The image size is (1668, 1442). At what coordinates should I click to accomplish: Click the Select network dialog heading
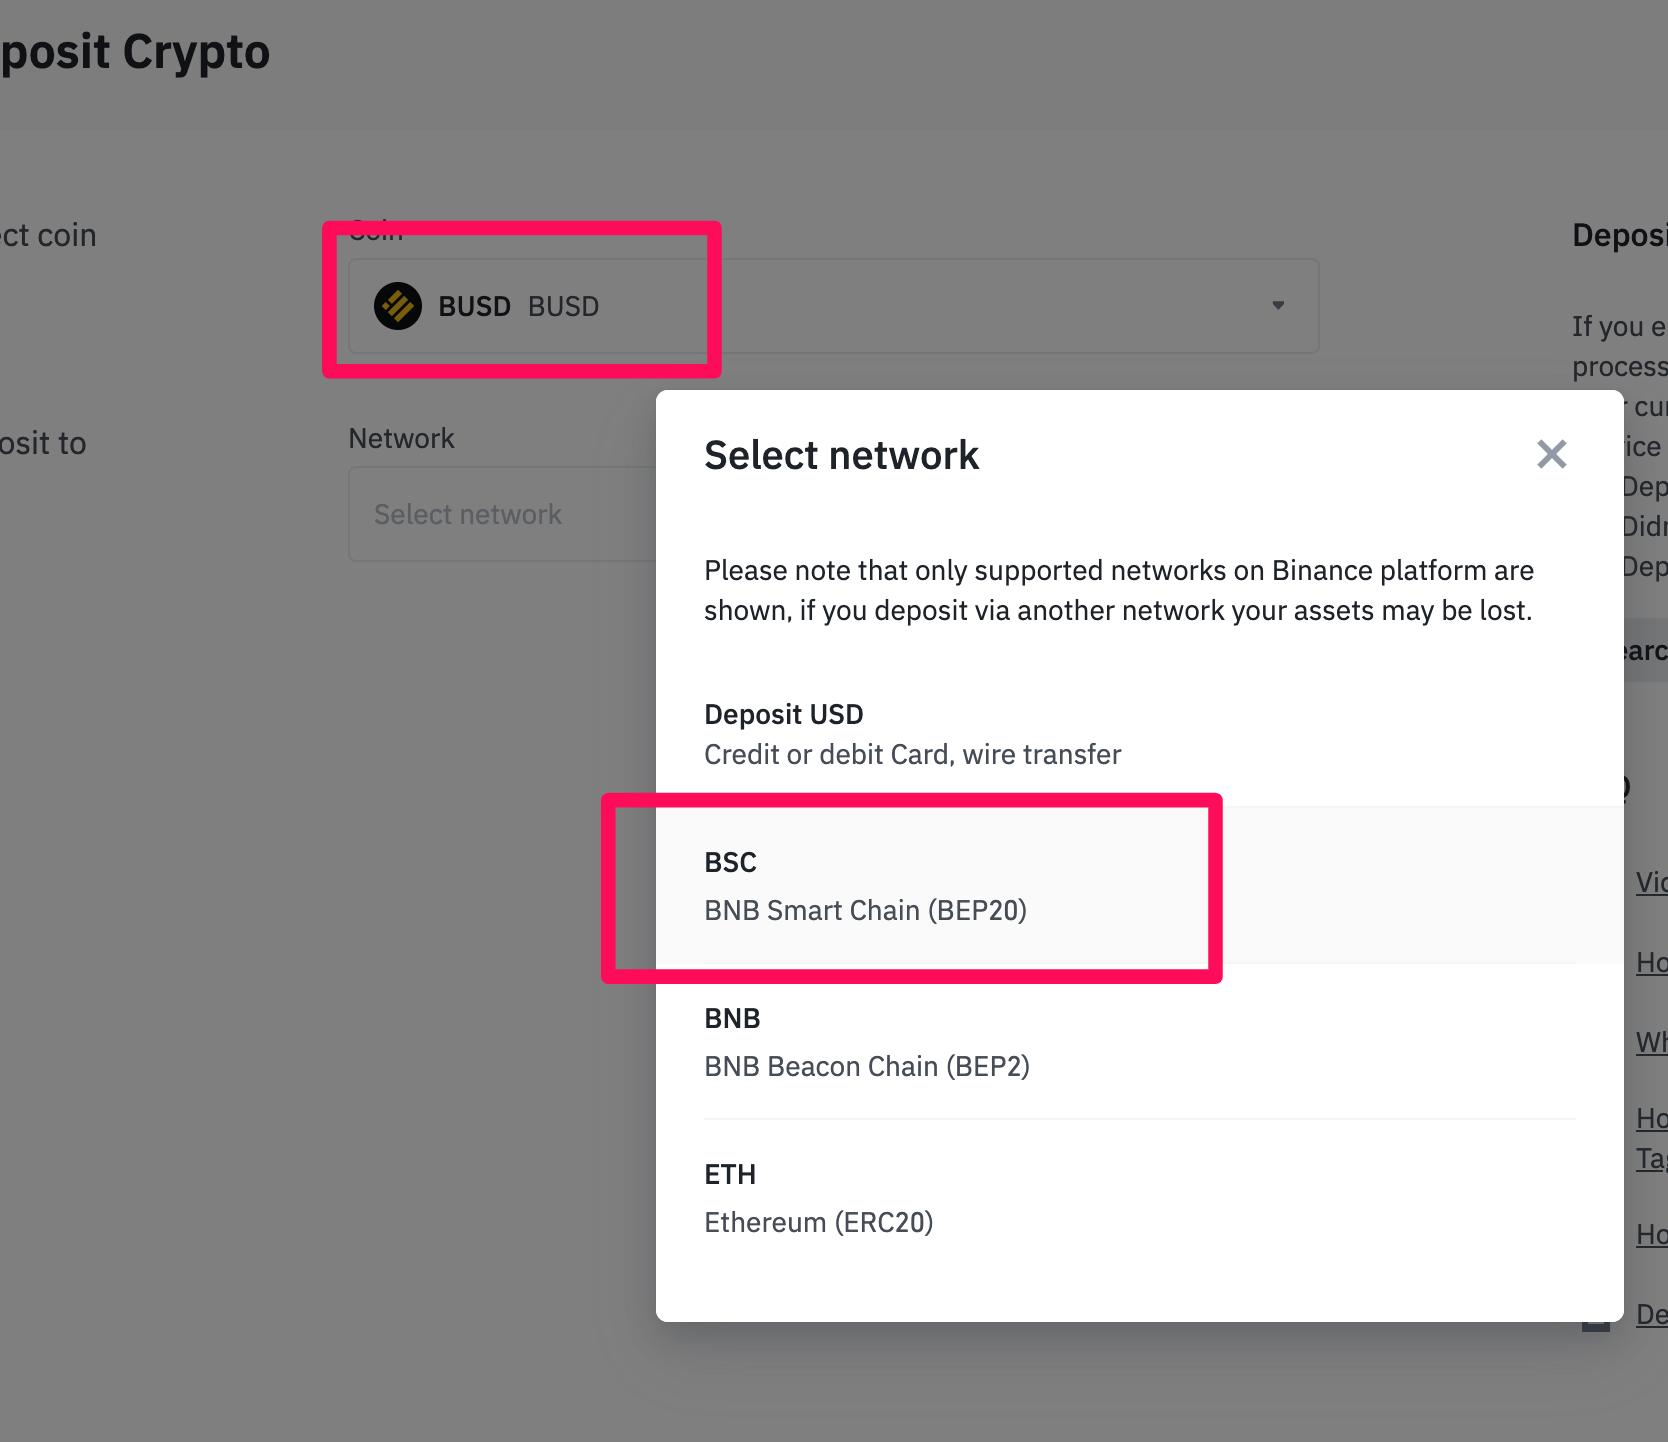pyautogui.click(x=841, y=455)
